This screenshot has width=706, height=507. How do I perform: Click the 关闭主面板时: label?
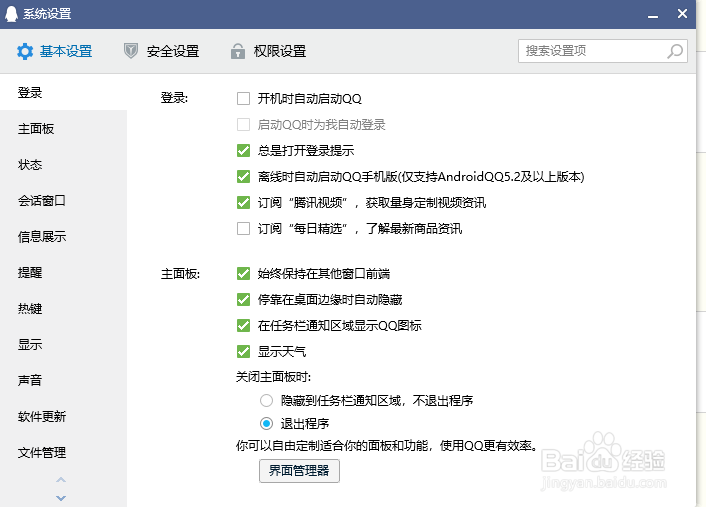(273, 377)
